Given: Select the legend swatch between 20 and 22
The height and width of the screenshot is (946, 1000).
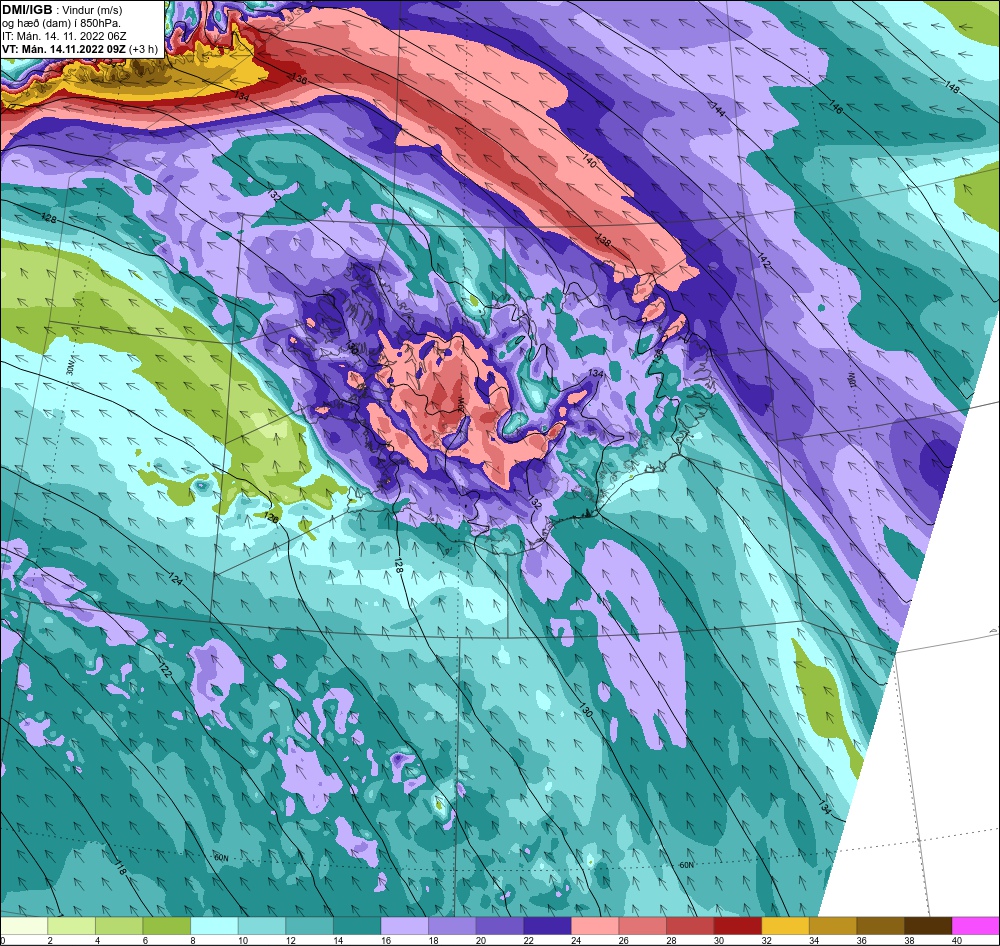Looking at the screenshot, I should point(499,926).
